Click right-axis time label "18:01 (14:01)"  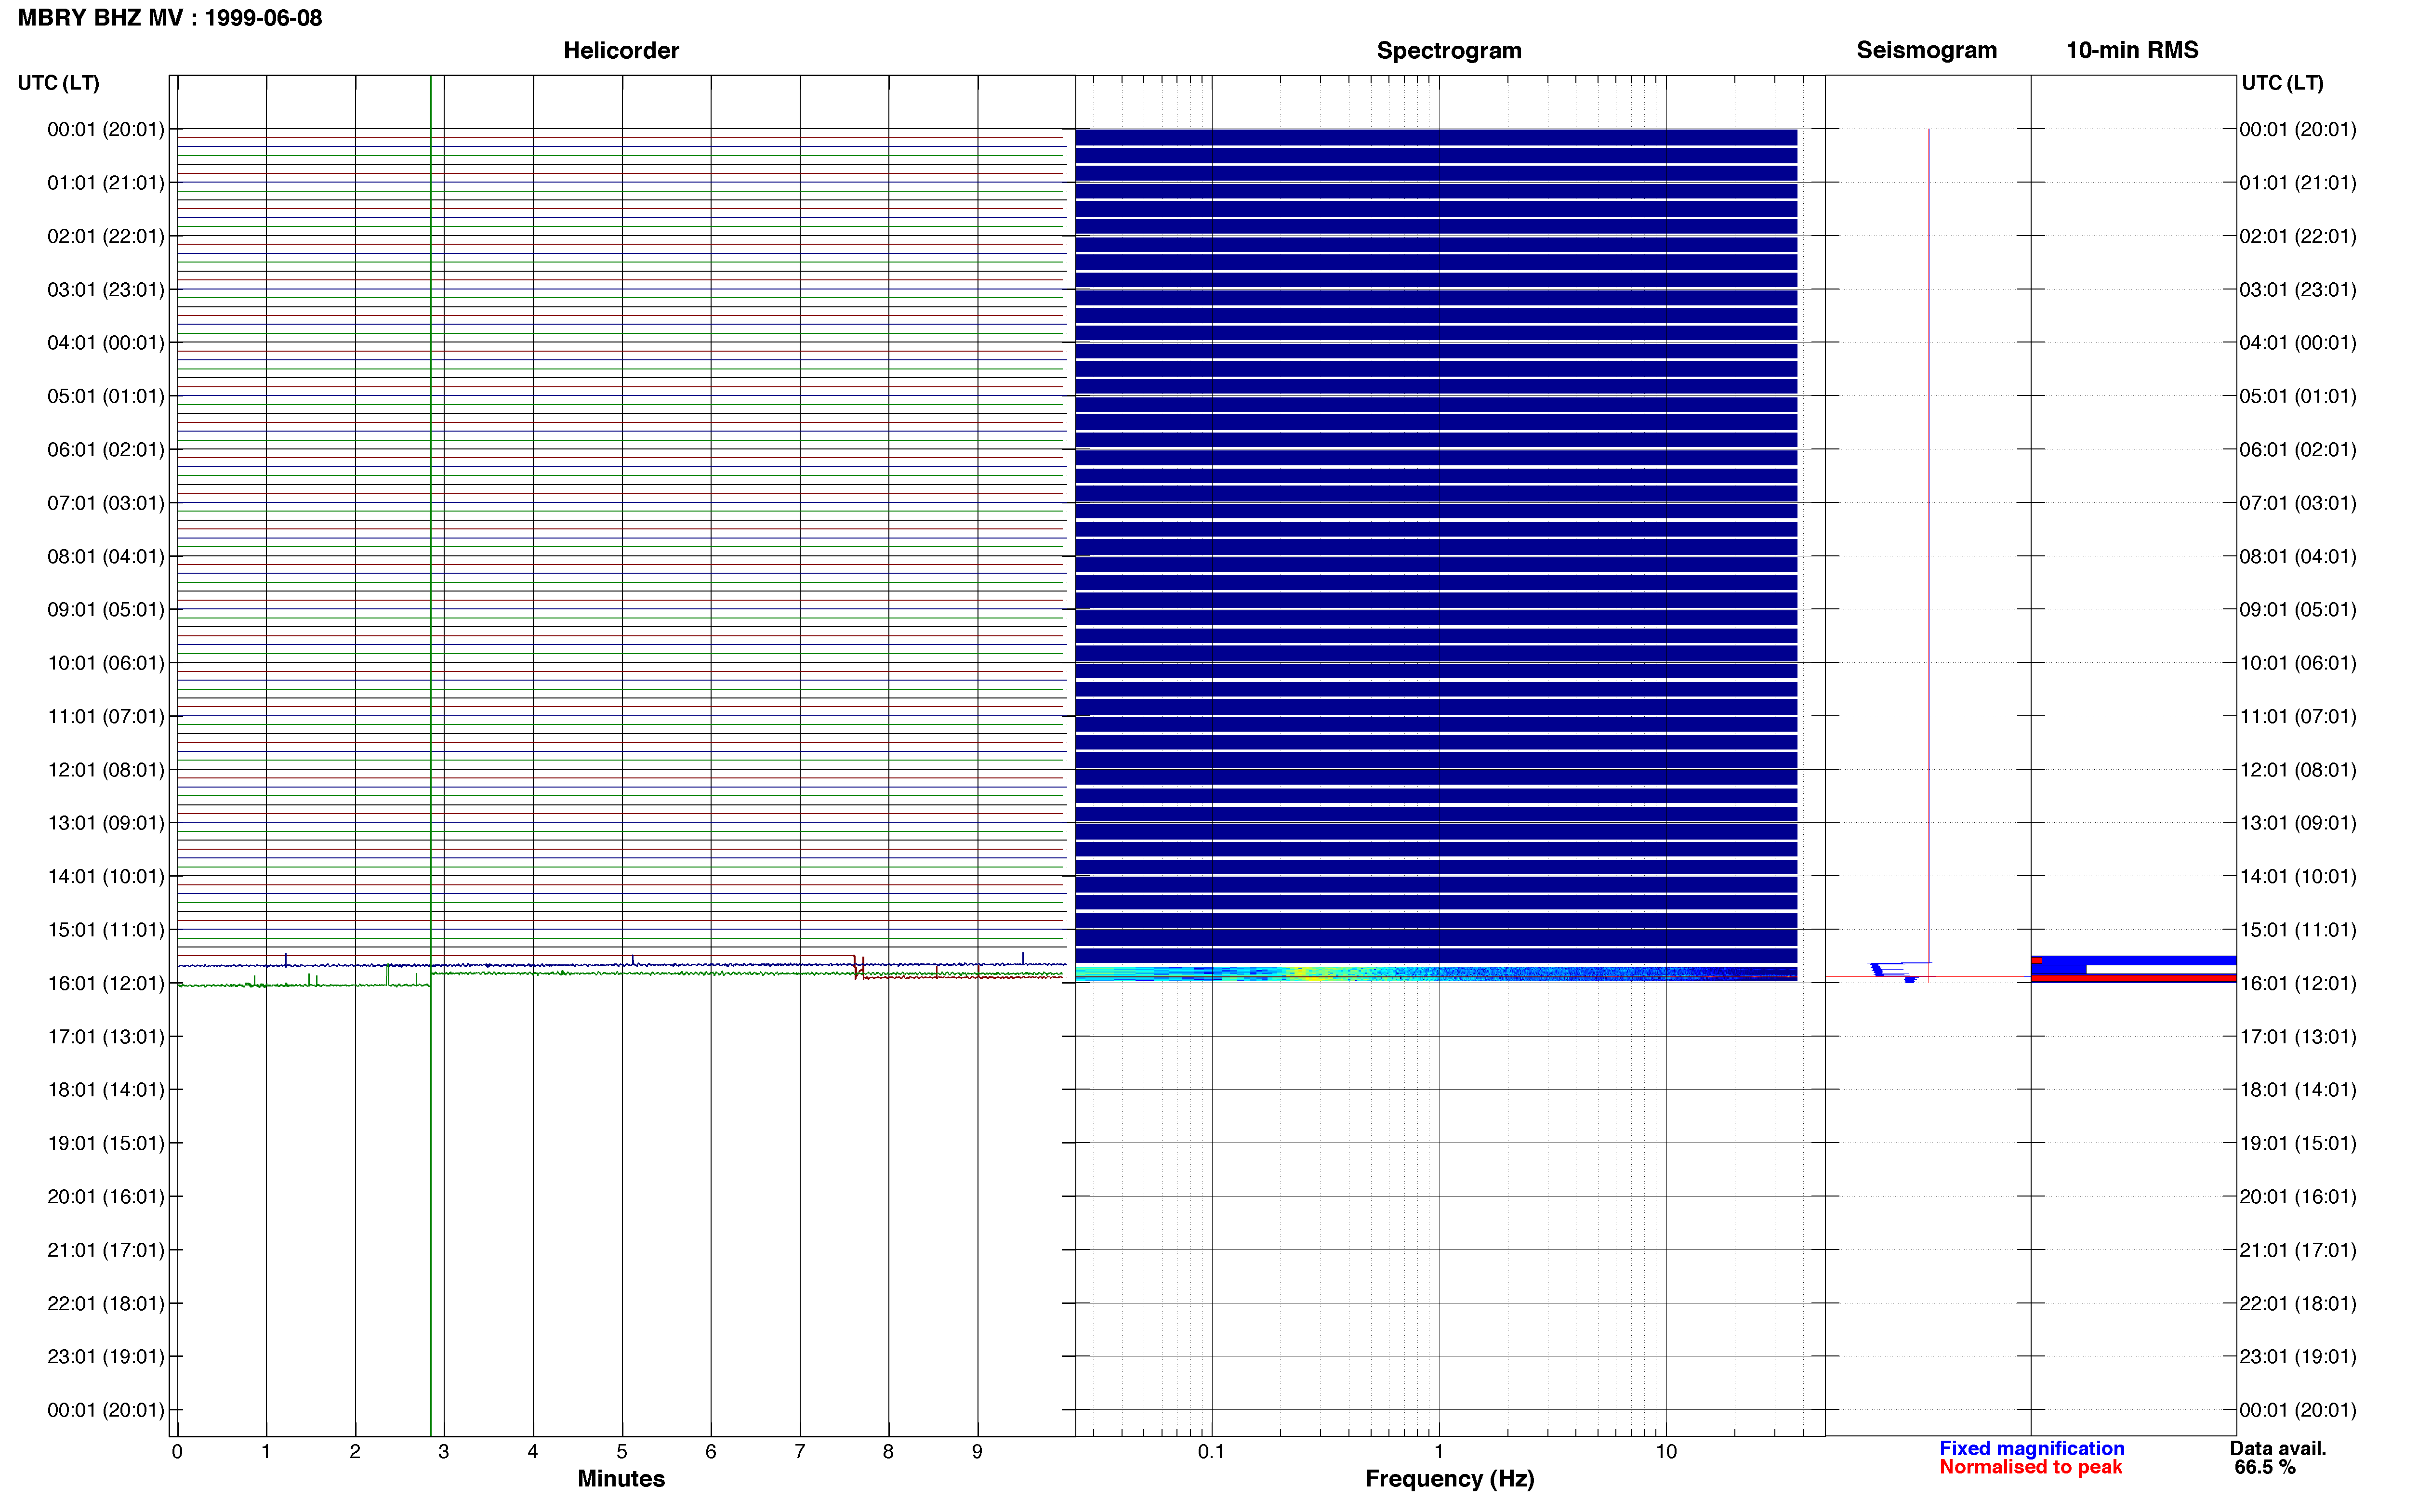[x=2298, y=1090]
